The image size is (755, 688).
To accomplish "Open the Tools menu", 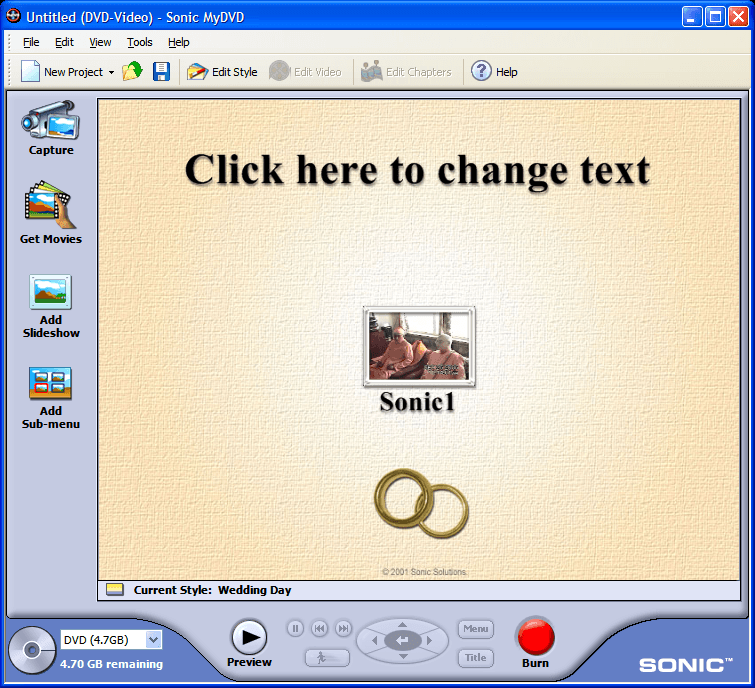I will [140, 42].
